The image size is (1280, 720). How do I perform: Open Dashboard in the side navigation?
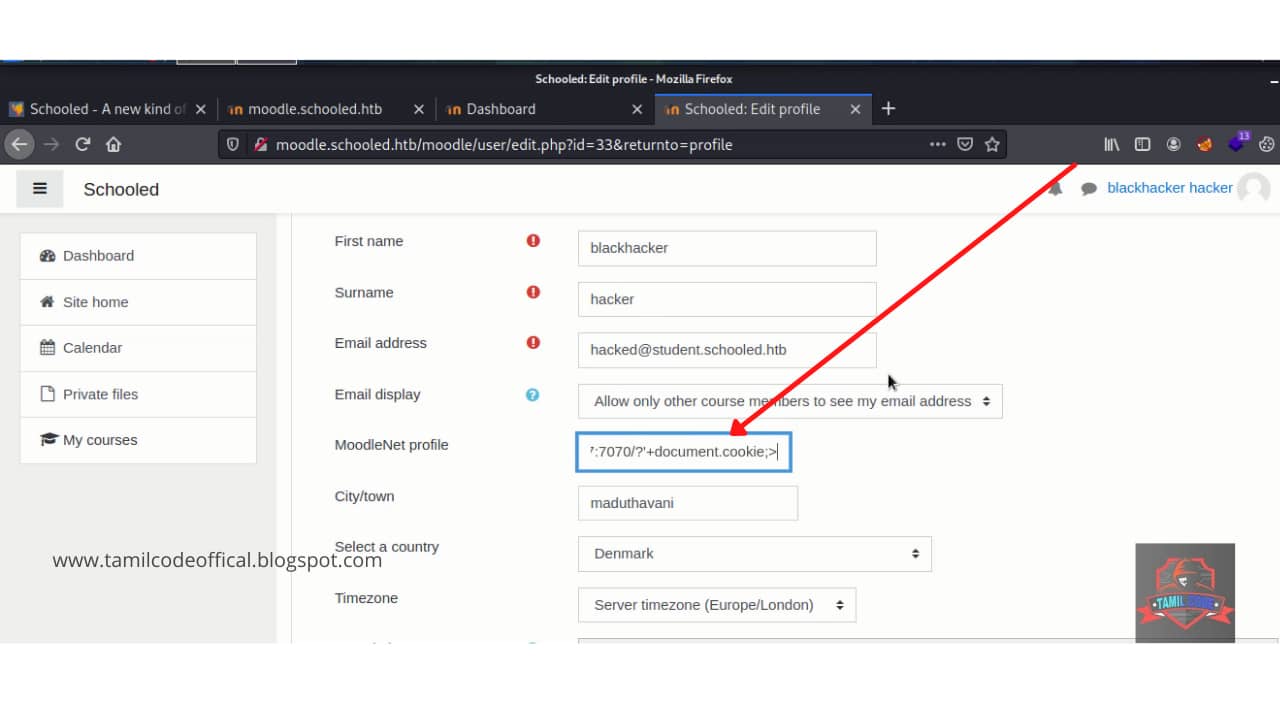[x=138, y=256]
